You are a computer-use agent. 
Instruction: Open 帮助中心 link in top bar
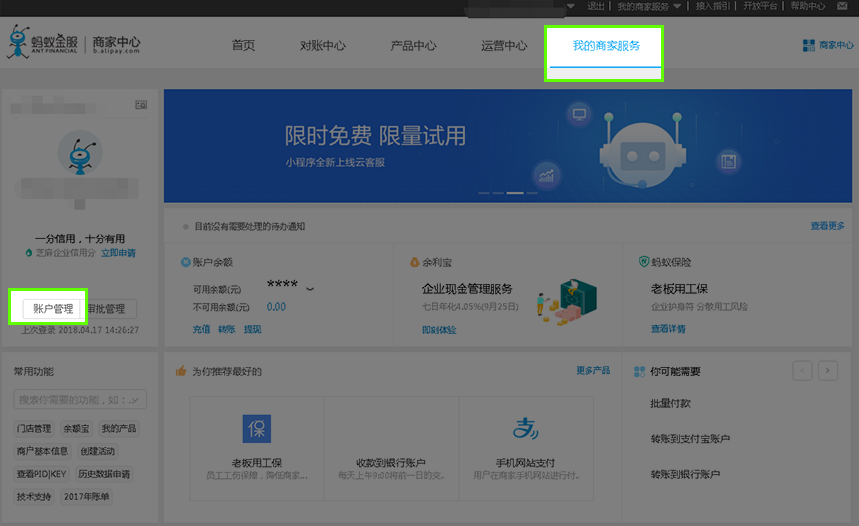808,6
